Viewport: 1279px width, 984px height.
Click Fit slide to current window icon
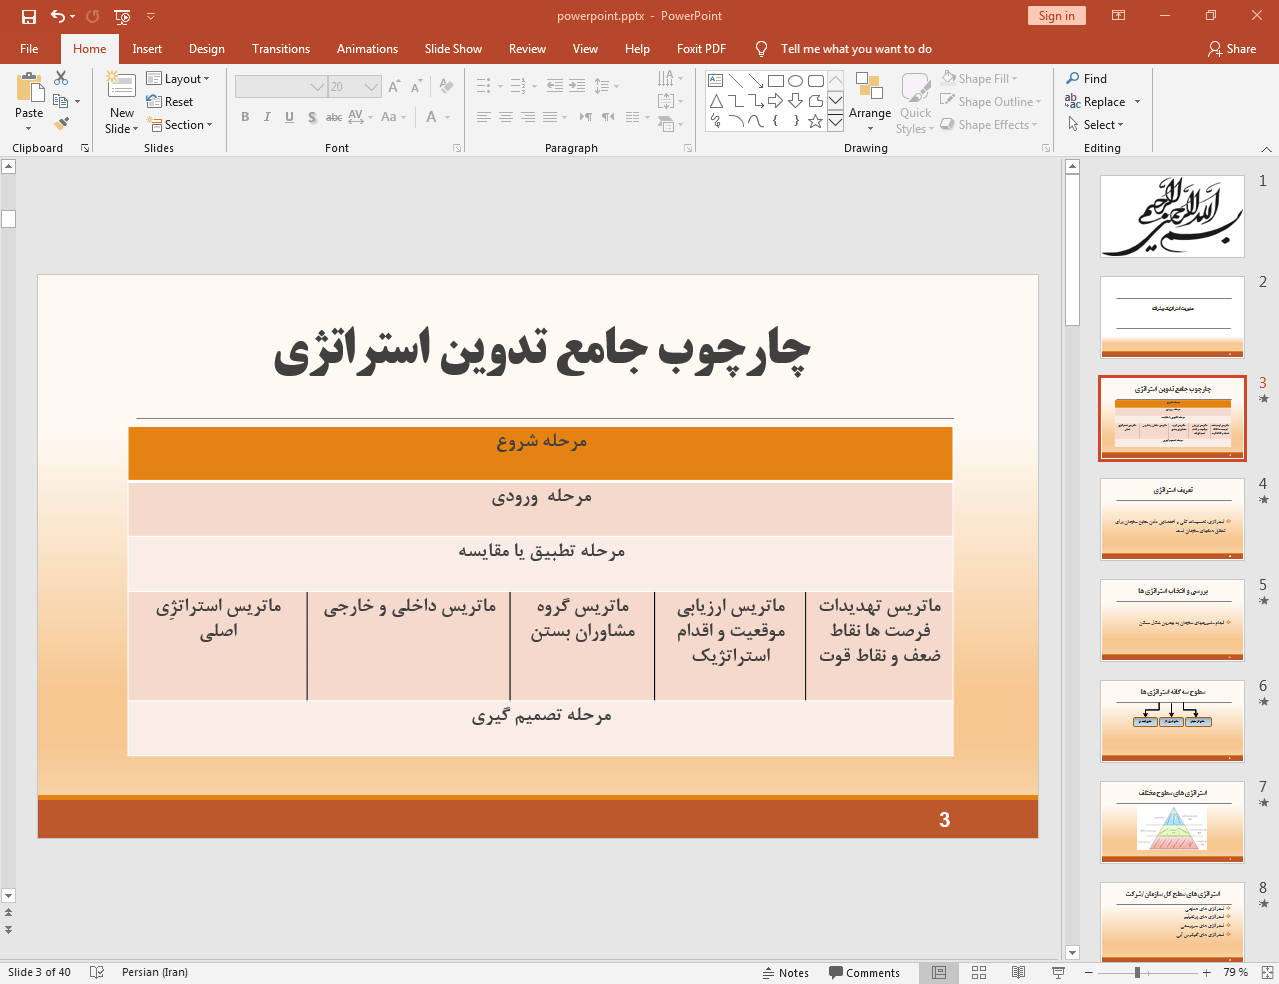[x=1267, y=973]
